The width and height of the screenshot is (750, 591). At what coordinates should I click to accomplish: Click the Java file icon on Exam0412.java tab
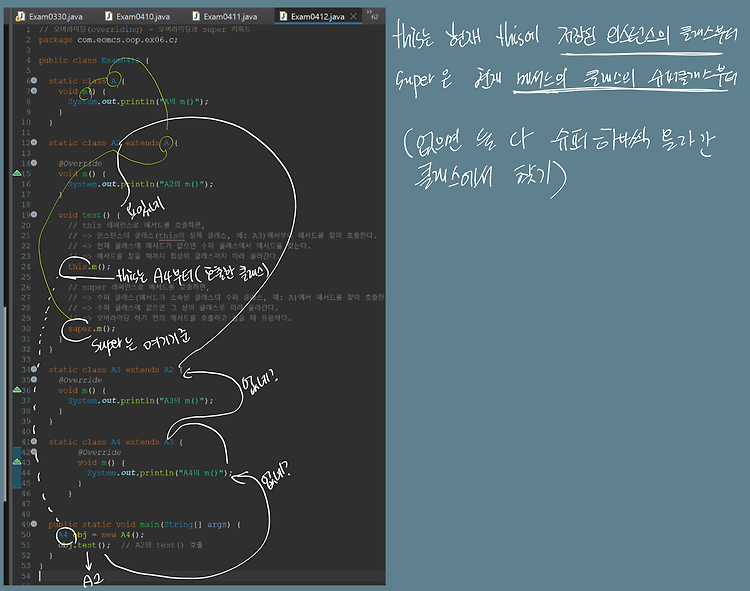[x=283, y=16]
